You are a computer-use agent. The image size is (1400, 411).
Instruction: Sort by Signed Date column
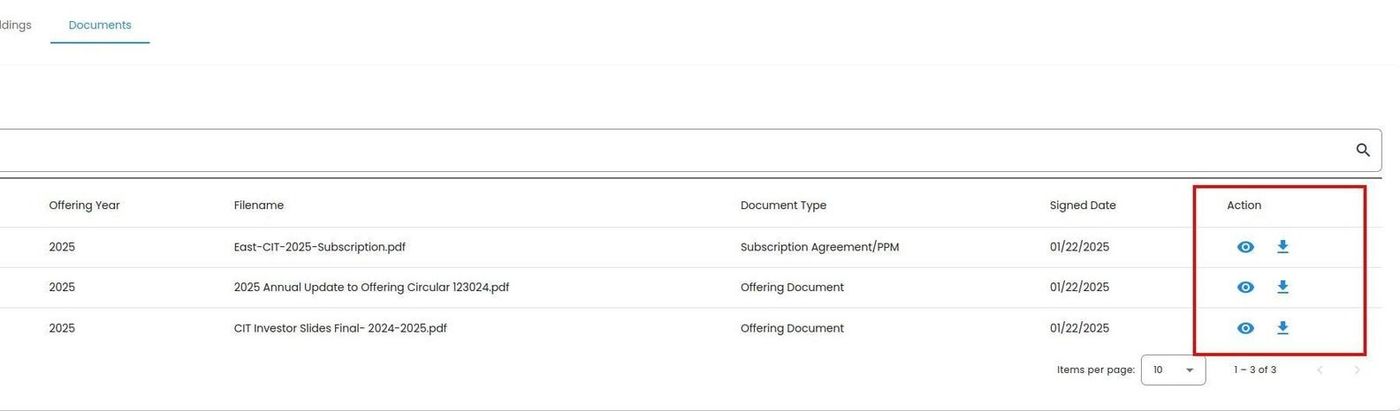click(x=1082, y=205)
